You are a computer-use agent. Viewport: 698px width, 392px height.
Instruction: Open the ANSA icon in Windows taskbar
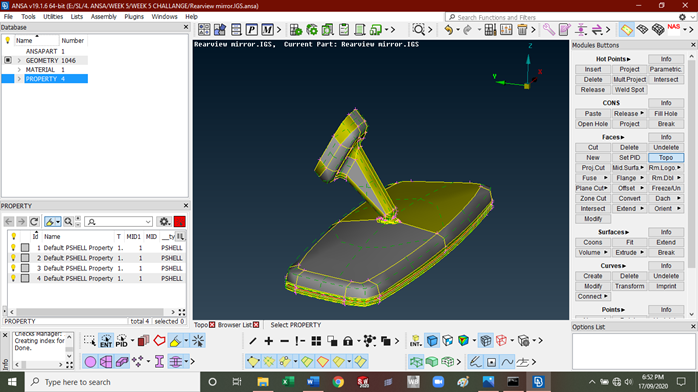[x=538, y=382]
